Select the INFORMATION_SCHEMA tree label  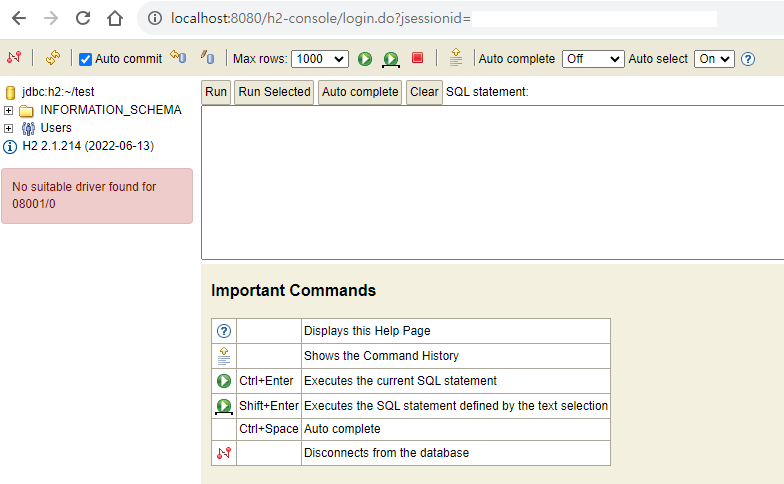pyautogui.click(x=110, y=110)
